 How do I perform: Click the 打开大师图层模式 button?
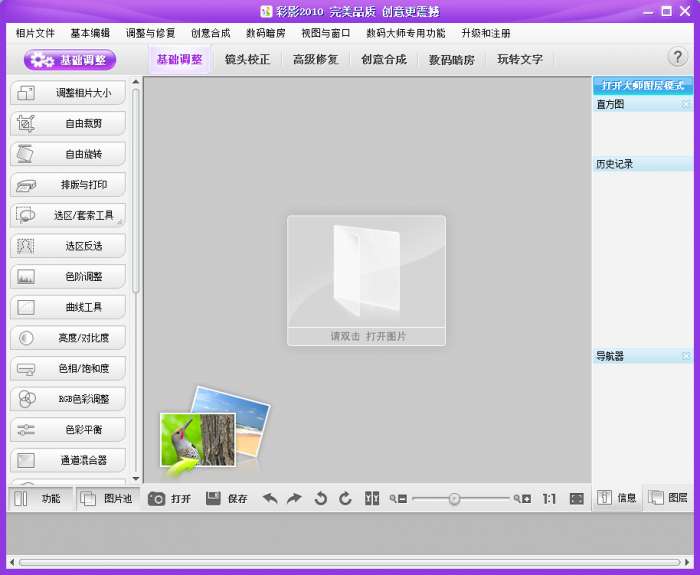pyautogui.click(x=642, y=86)
